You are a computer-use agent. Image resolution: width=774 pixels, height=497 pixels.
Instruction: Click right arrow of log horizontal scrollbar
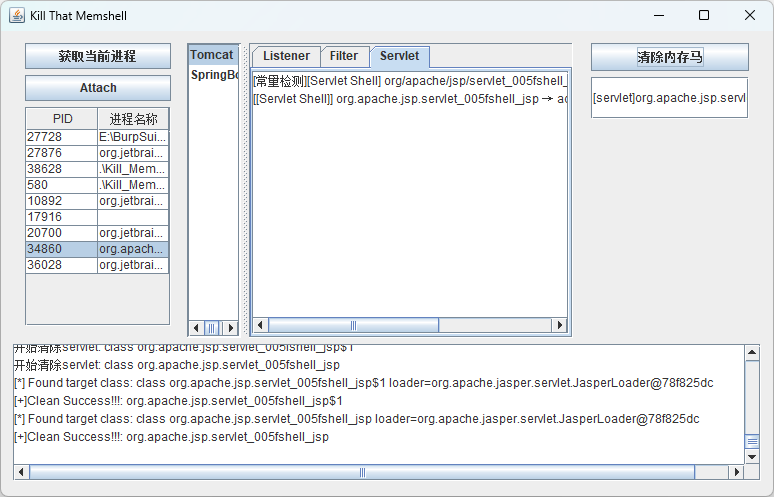(736, 472)
